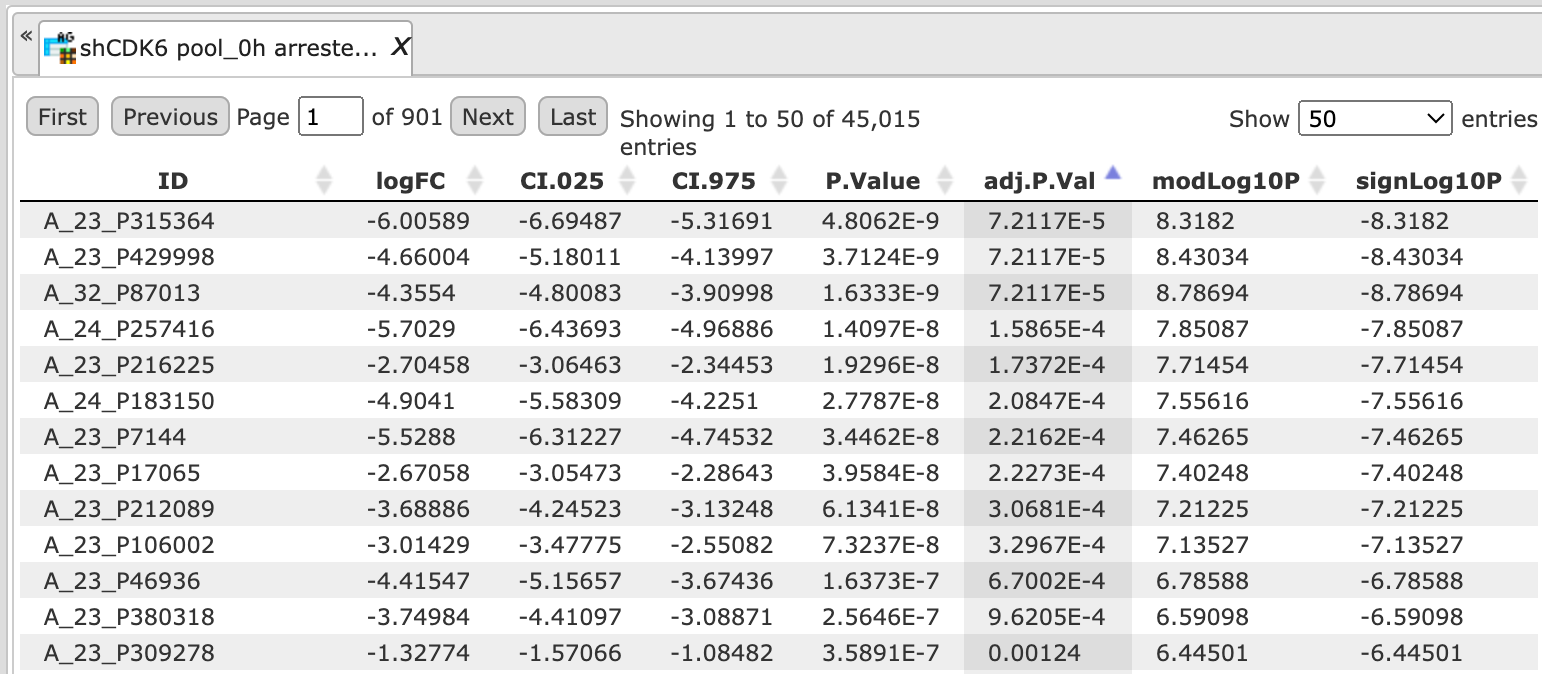This screenshot has height=674, width=1542.
Task: Click adj.P.Val cell 1.5865E-4
Action: [x=1046, y=329]
